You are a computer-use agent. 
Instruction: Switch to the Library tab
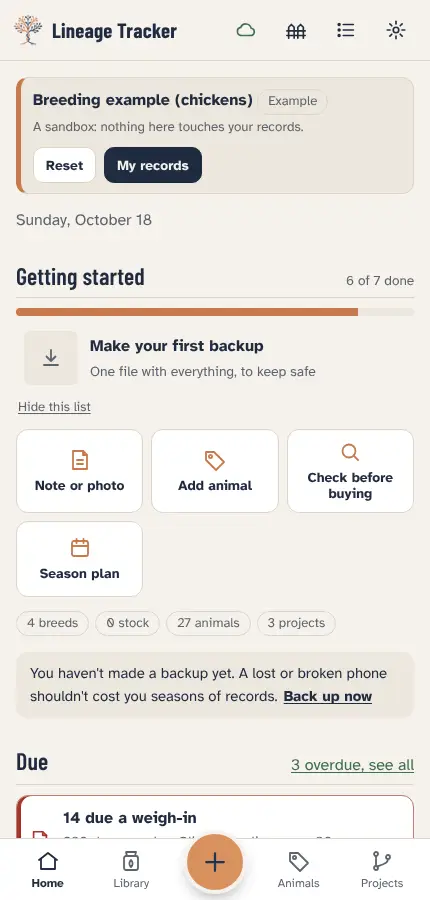coord(131,869)
